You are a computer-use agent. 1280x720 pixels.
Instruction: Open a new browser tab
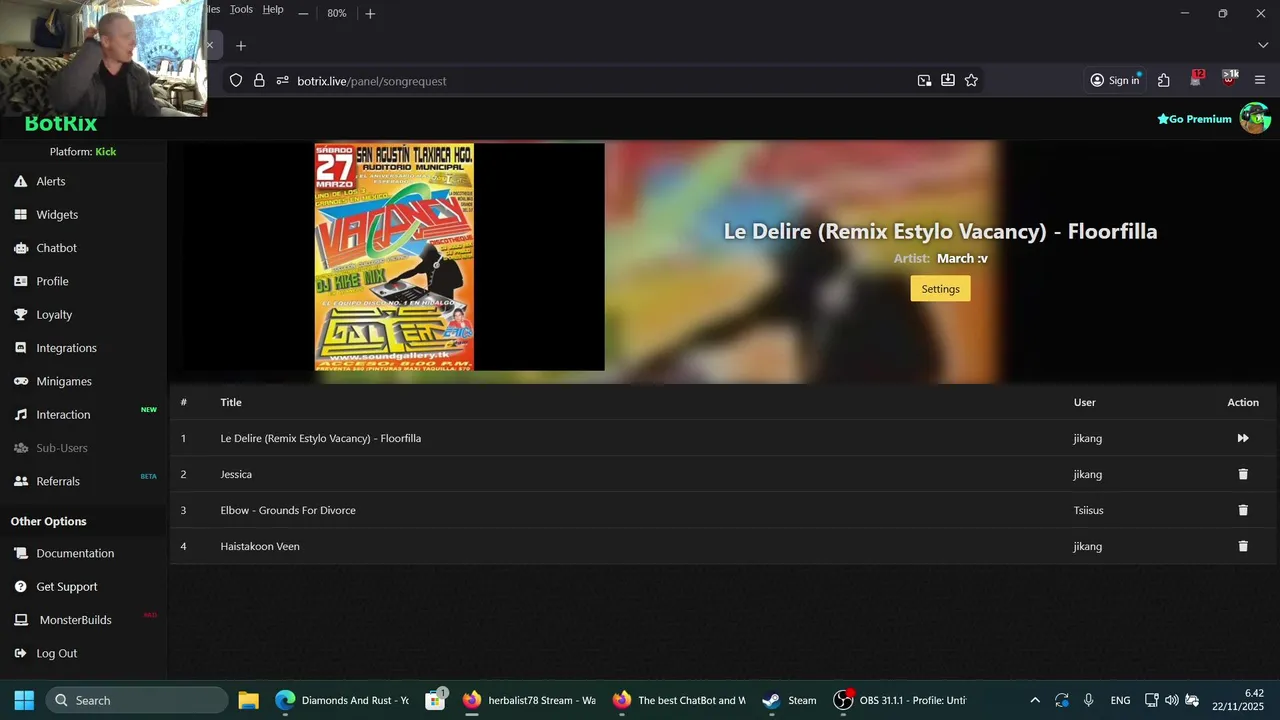pyautogui.click(x=240, y=45)
